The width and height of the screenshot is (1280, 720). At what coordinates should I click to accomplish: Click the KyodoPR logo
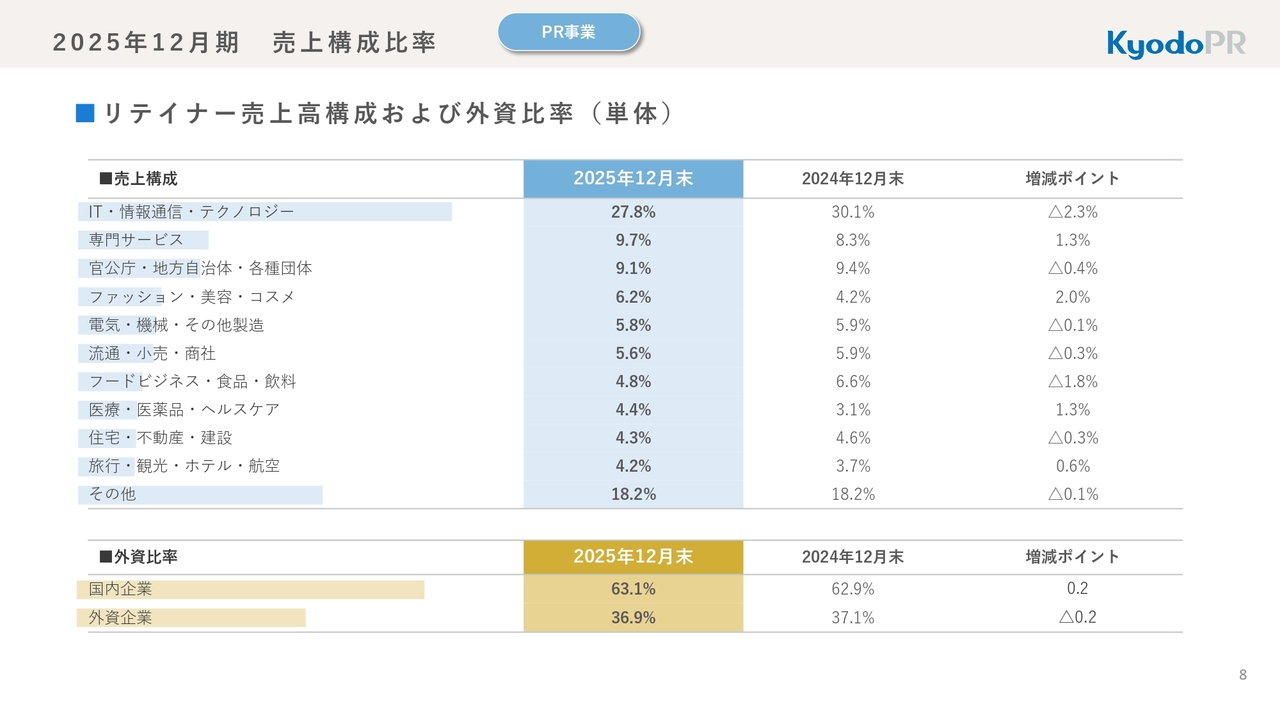[1176, 43]
